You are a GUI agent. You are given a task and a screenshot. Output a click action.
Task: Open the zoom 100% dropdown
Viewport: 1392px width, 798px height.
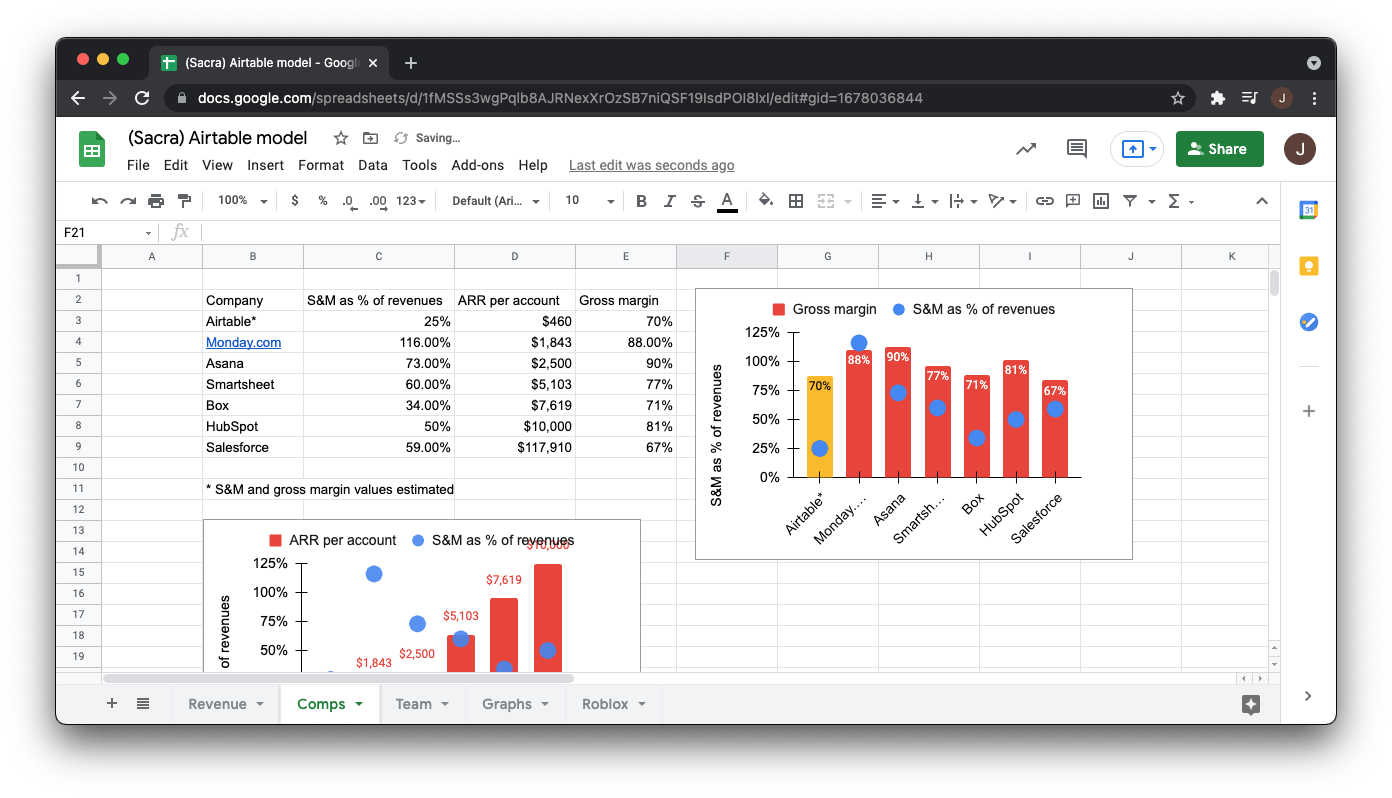[x=243, y=201]
